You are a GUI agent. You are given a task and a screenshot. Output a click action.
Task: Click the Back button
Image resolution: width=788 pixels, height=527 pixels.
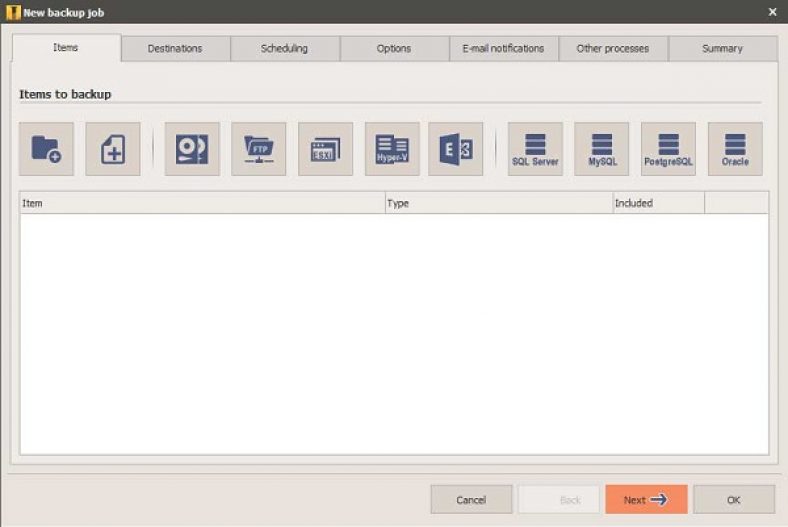point(559,499)
